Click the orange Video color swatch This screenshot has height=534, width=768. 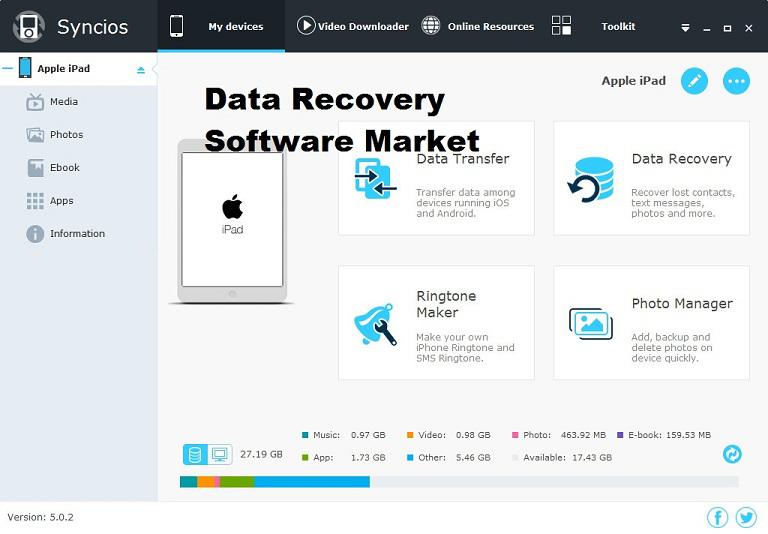pos(410,435)
